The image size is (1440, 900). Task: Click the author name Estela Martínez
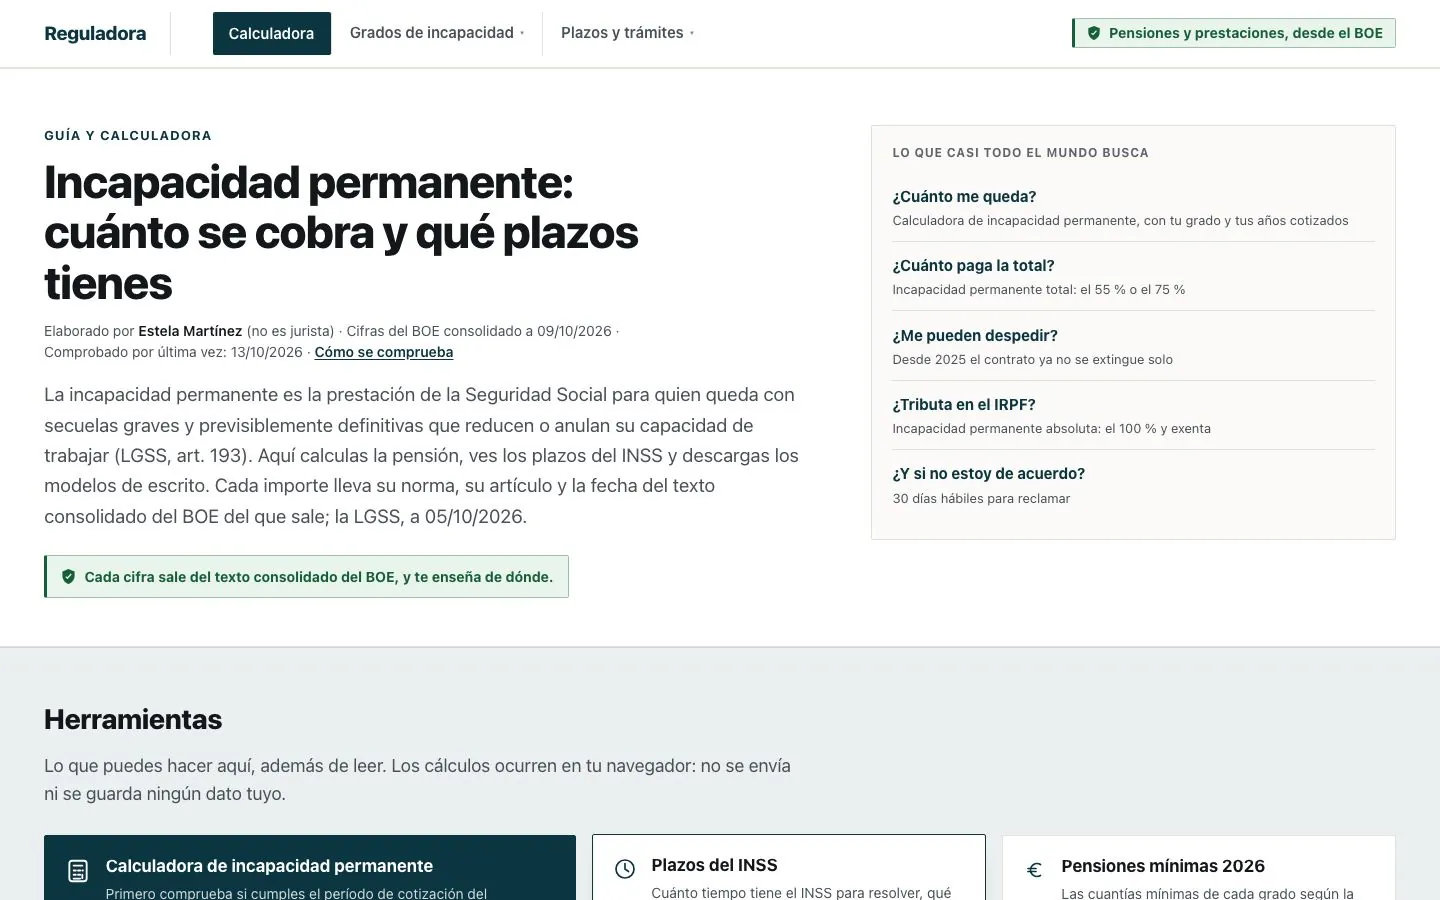tap(190, 331)
